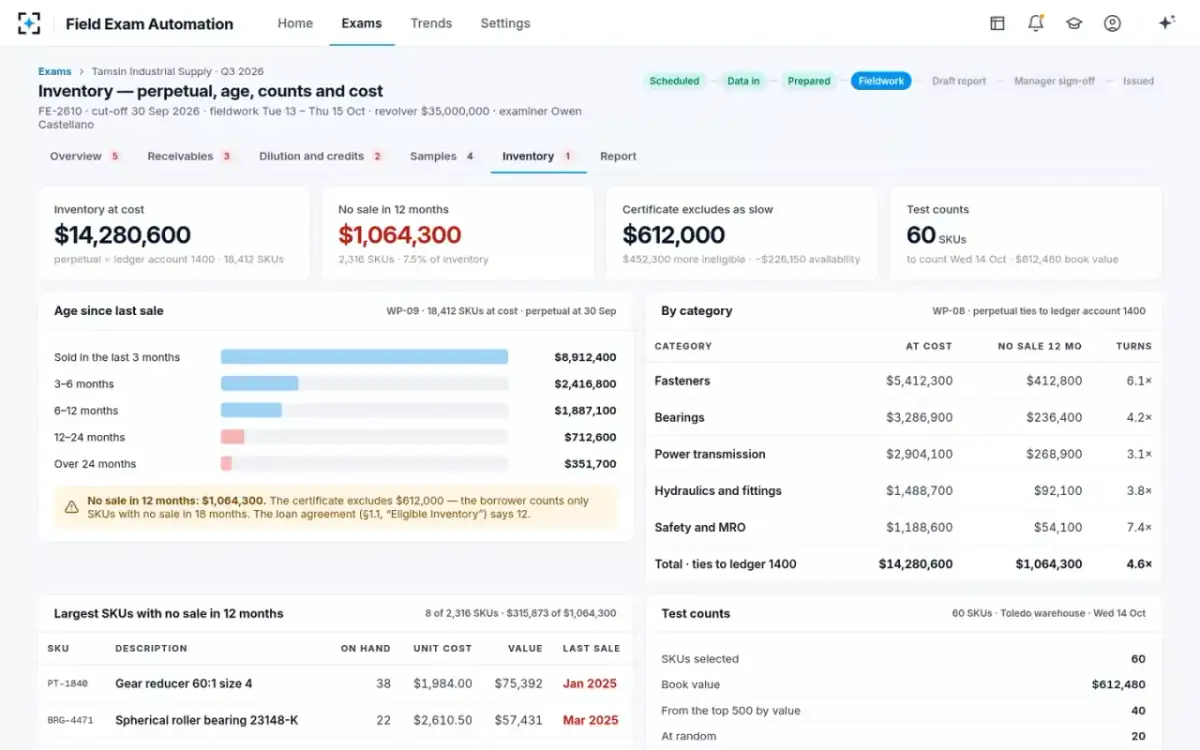The image size is (1200, 750).
Task: Switch to the Report tab
Action: (618, 156)
